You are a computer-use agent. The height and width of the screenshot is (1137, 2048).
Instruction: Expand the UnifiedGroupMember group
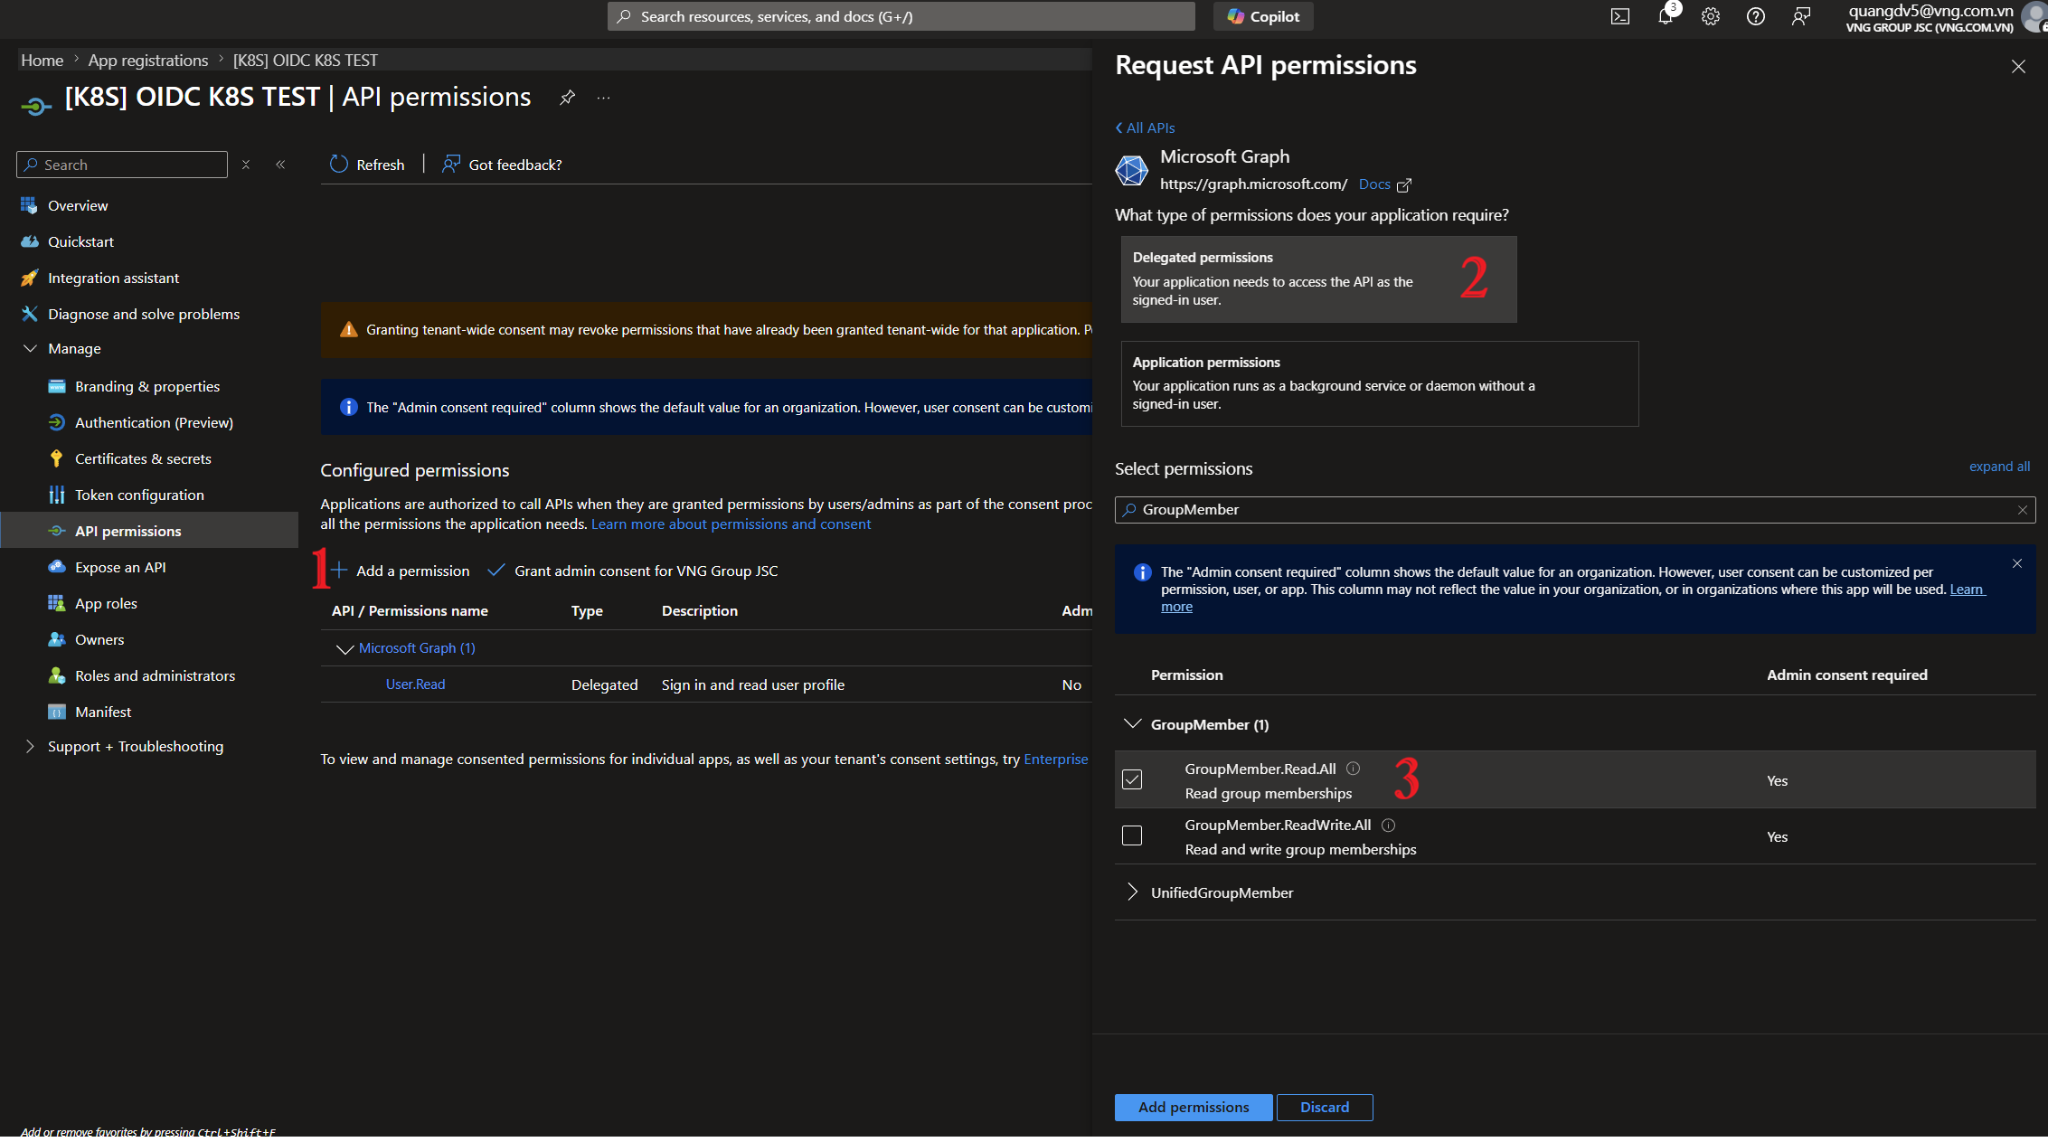click(1132, 892)
